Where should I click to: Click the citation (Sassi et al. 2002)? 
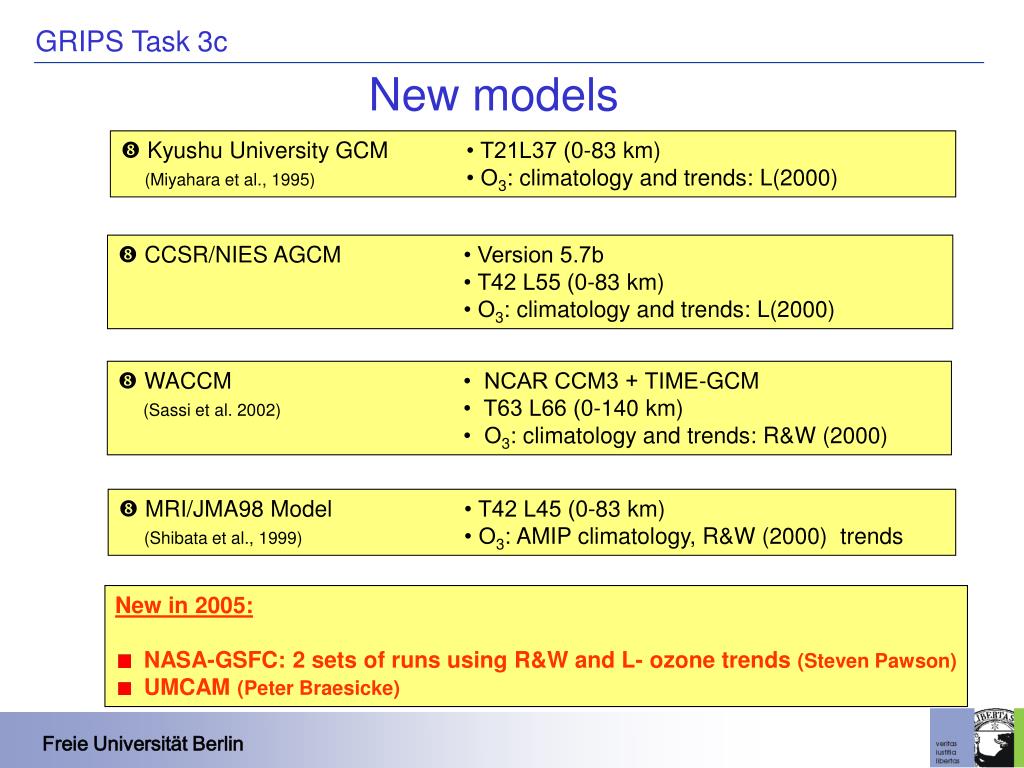coord(212,410)
